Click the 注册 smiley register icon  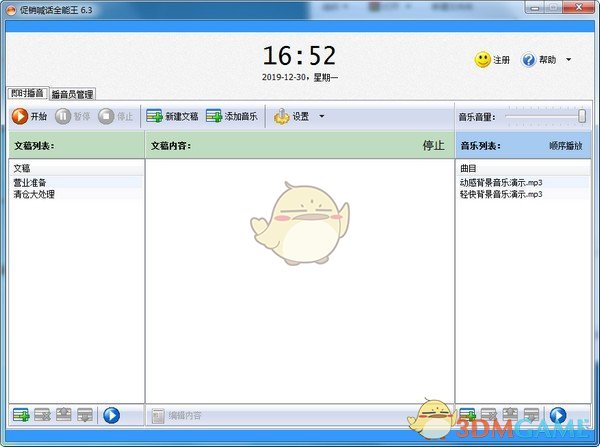pyautogui.click(x=483, y=60)
